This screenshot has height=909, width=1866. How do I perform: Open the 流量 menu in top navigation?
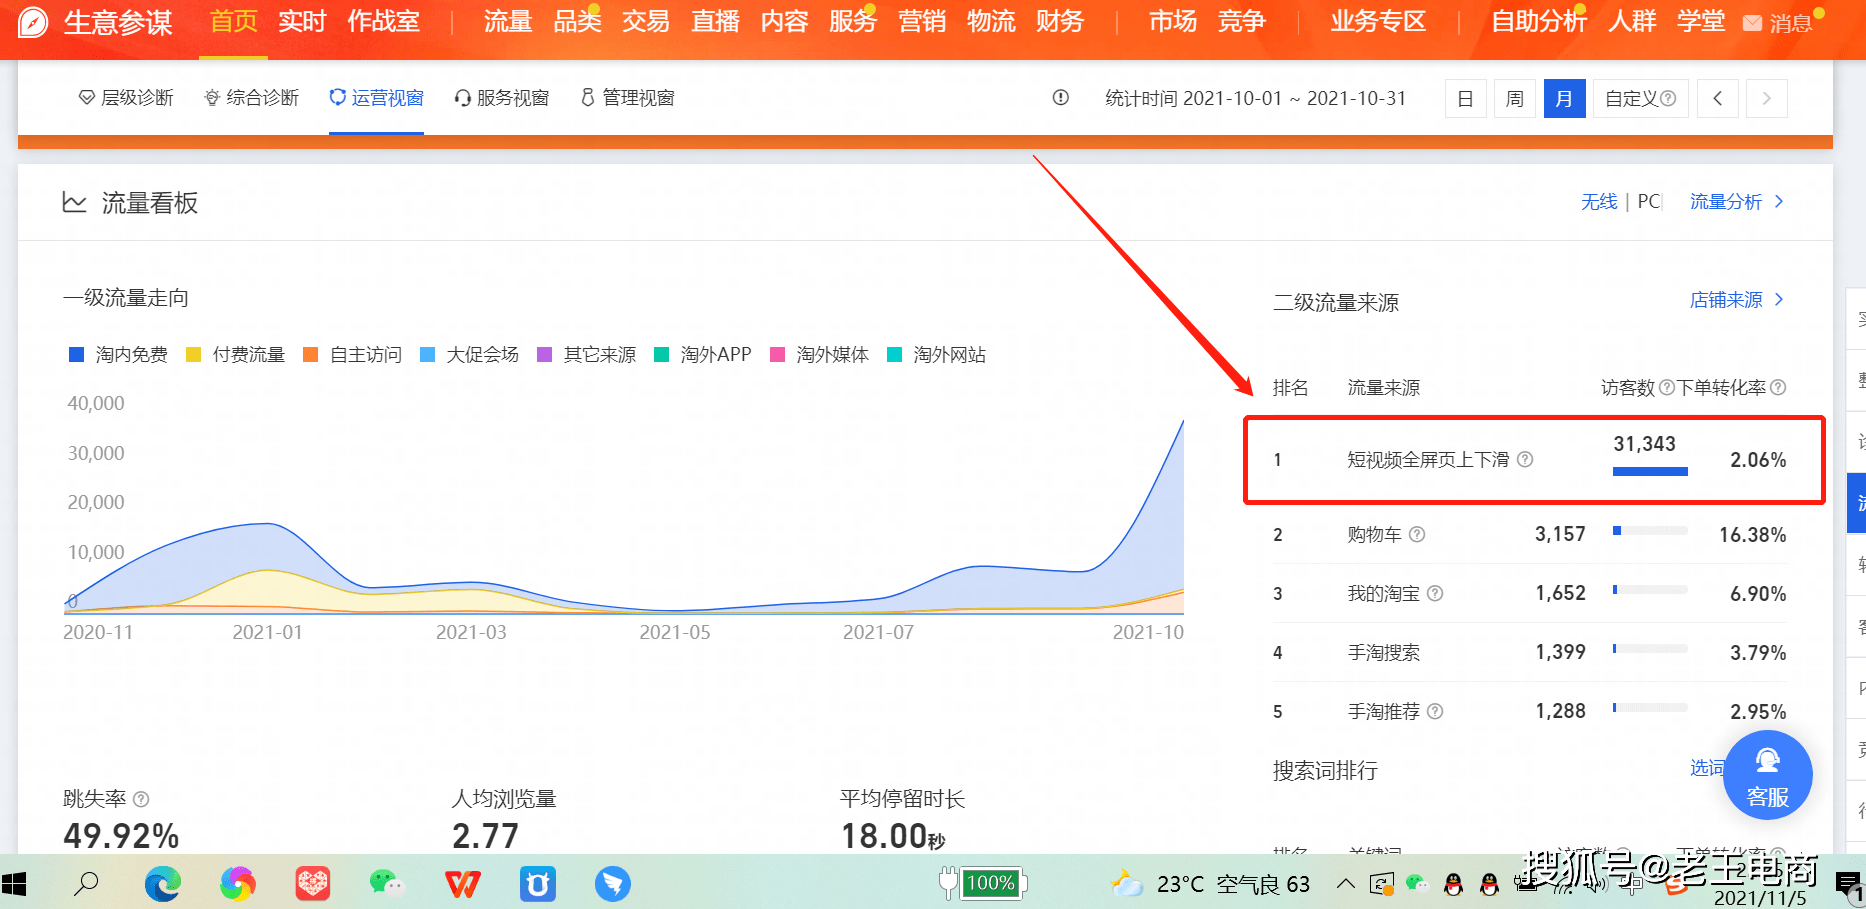click(x=507, y=21)
